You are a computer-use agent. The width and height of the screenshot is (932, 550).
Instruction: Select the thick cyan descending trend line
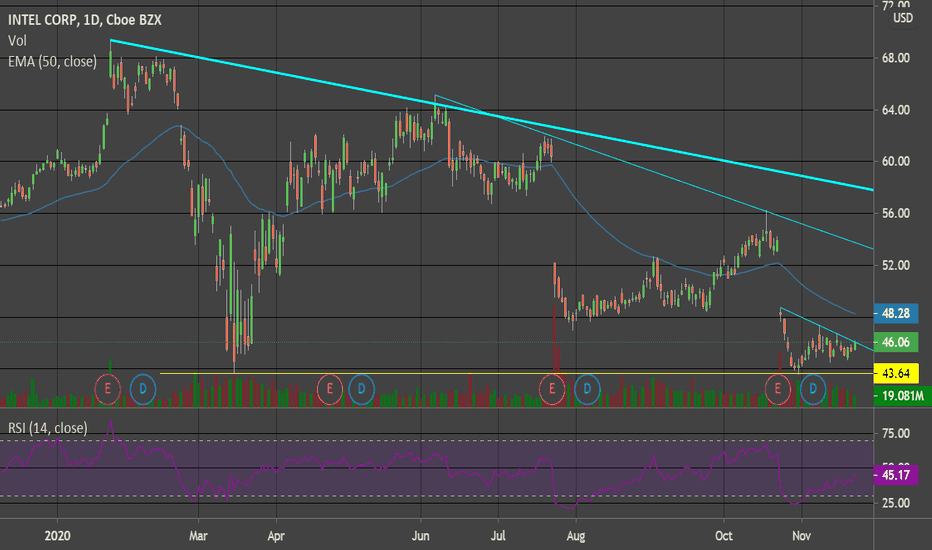(492, 115)
